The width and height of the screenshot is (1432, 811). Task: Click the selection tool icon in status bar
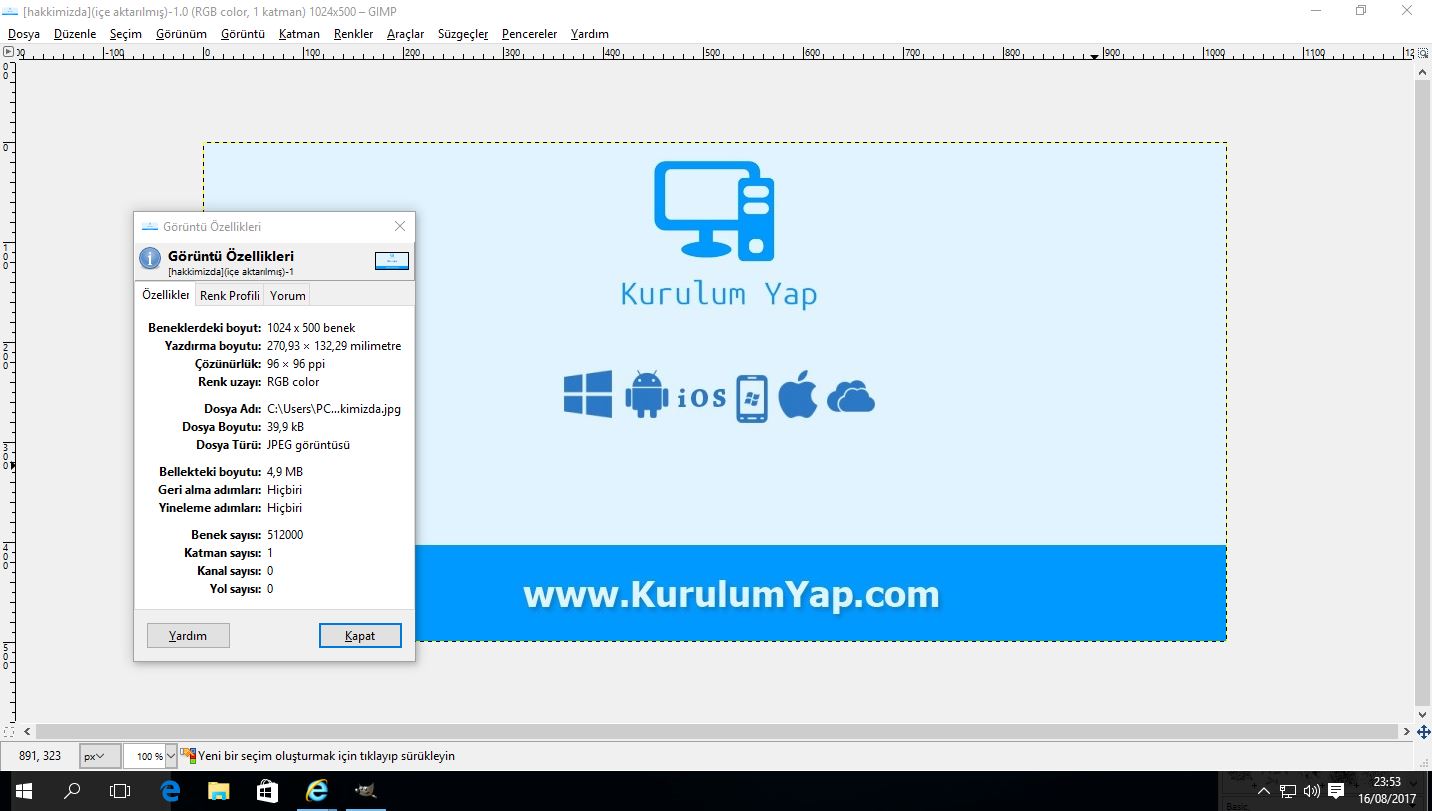click(188, 756)
